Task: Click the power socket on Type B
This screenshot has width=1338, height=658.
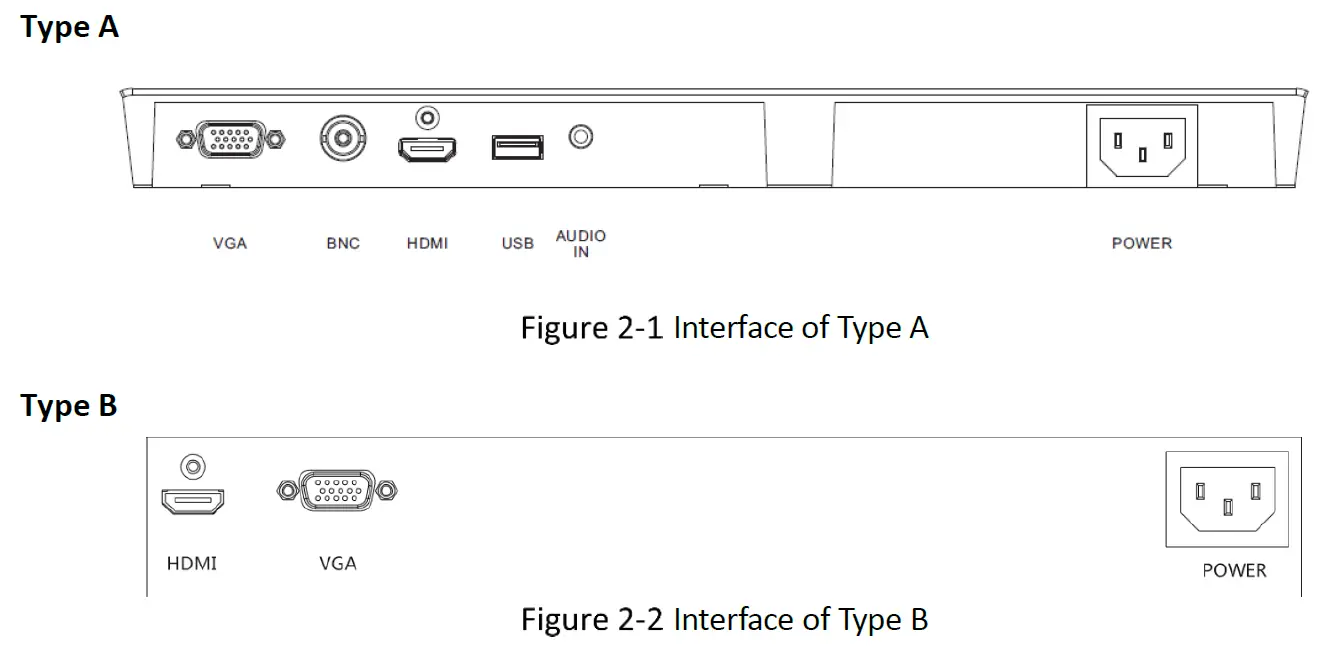Action: [1227, 499]
